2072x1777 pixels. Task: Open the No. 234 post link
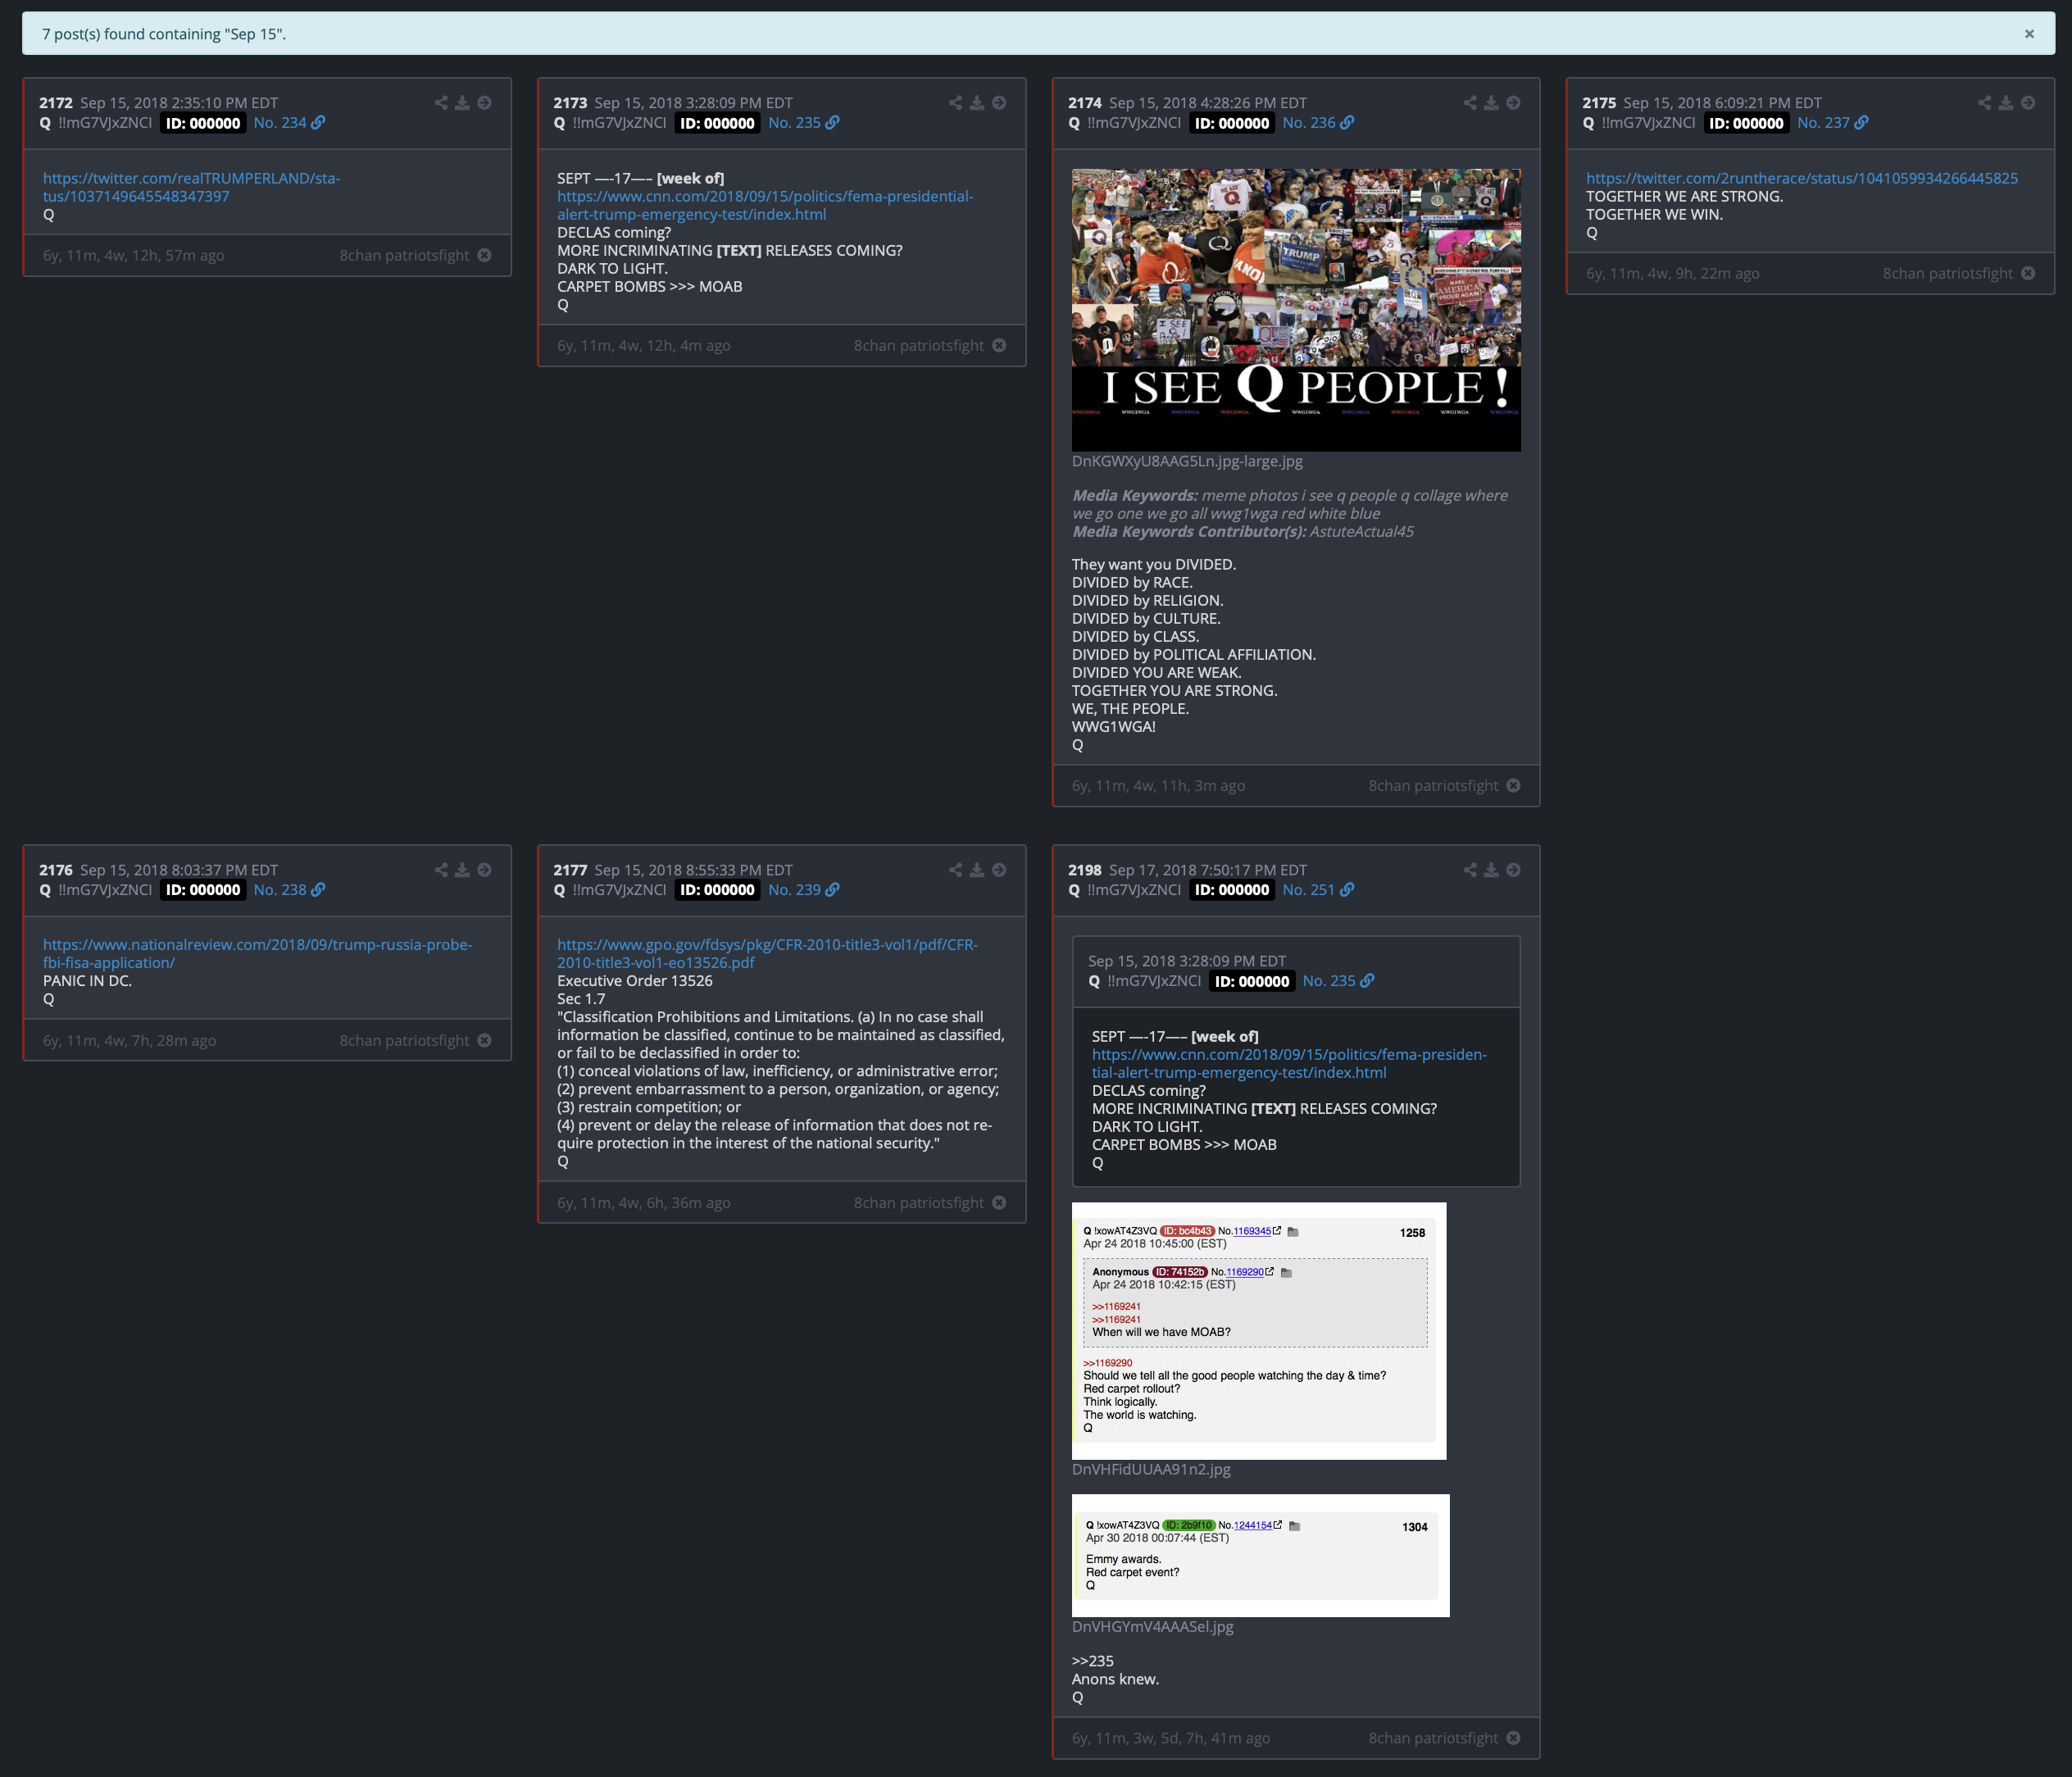289,123
